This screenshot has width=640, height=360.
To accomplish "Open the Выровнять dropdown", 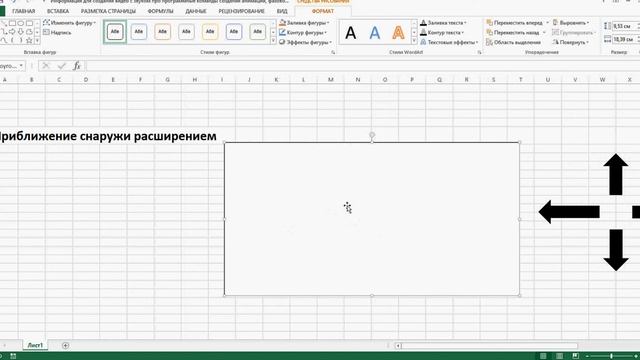I will [571, 22].
